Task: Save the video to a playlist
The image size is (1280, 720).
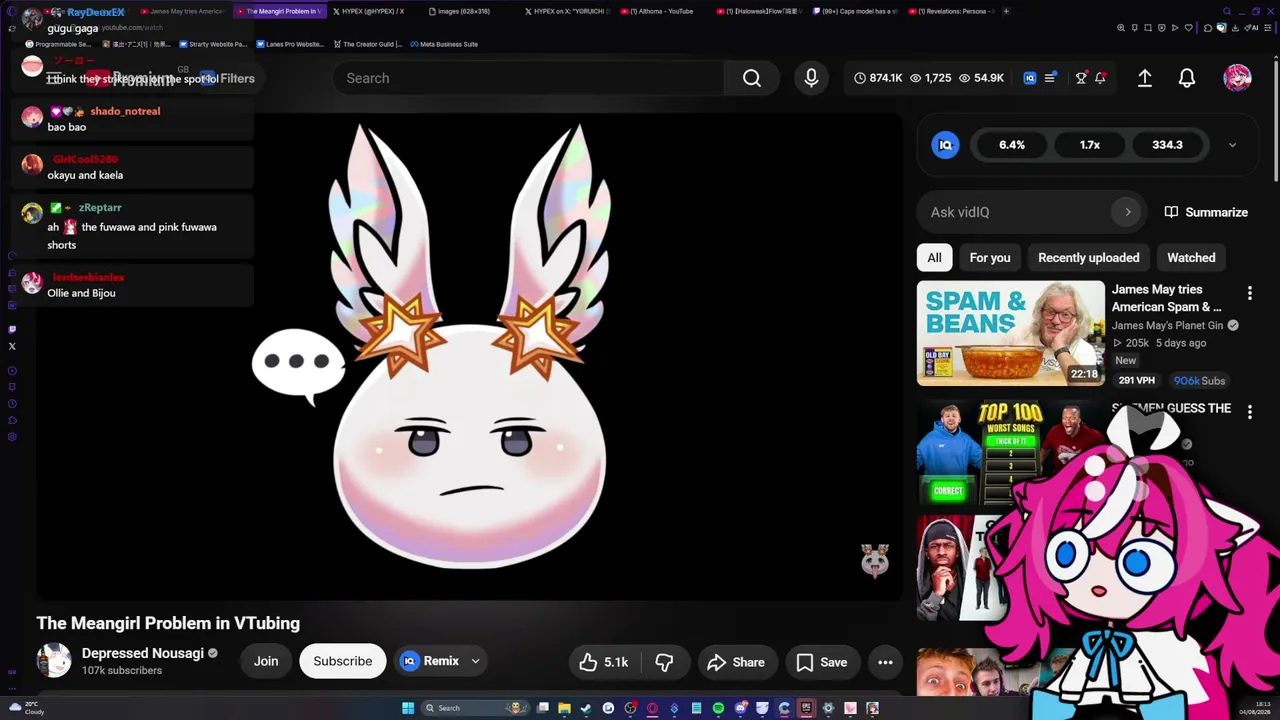Action: (x=822, y=662)
